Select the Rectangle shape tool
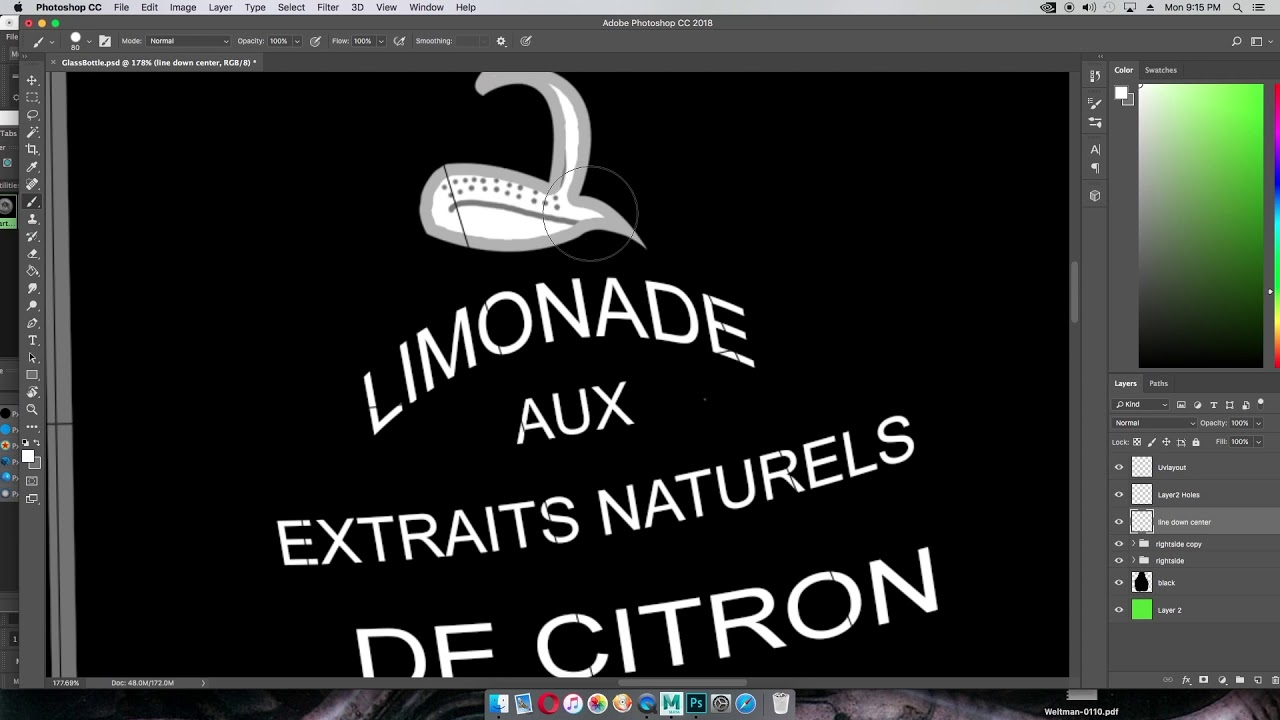This screenshot has width=1280, height=720. tap(32, 375)
